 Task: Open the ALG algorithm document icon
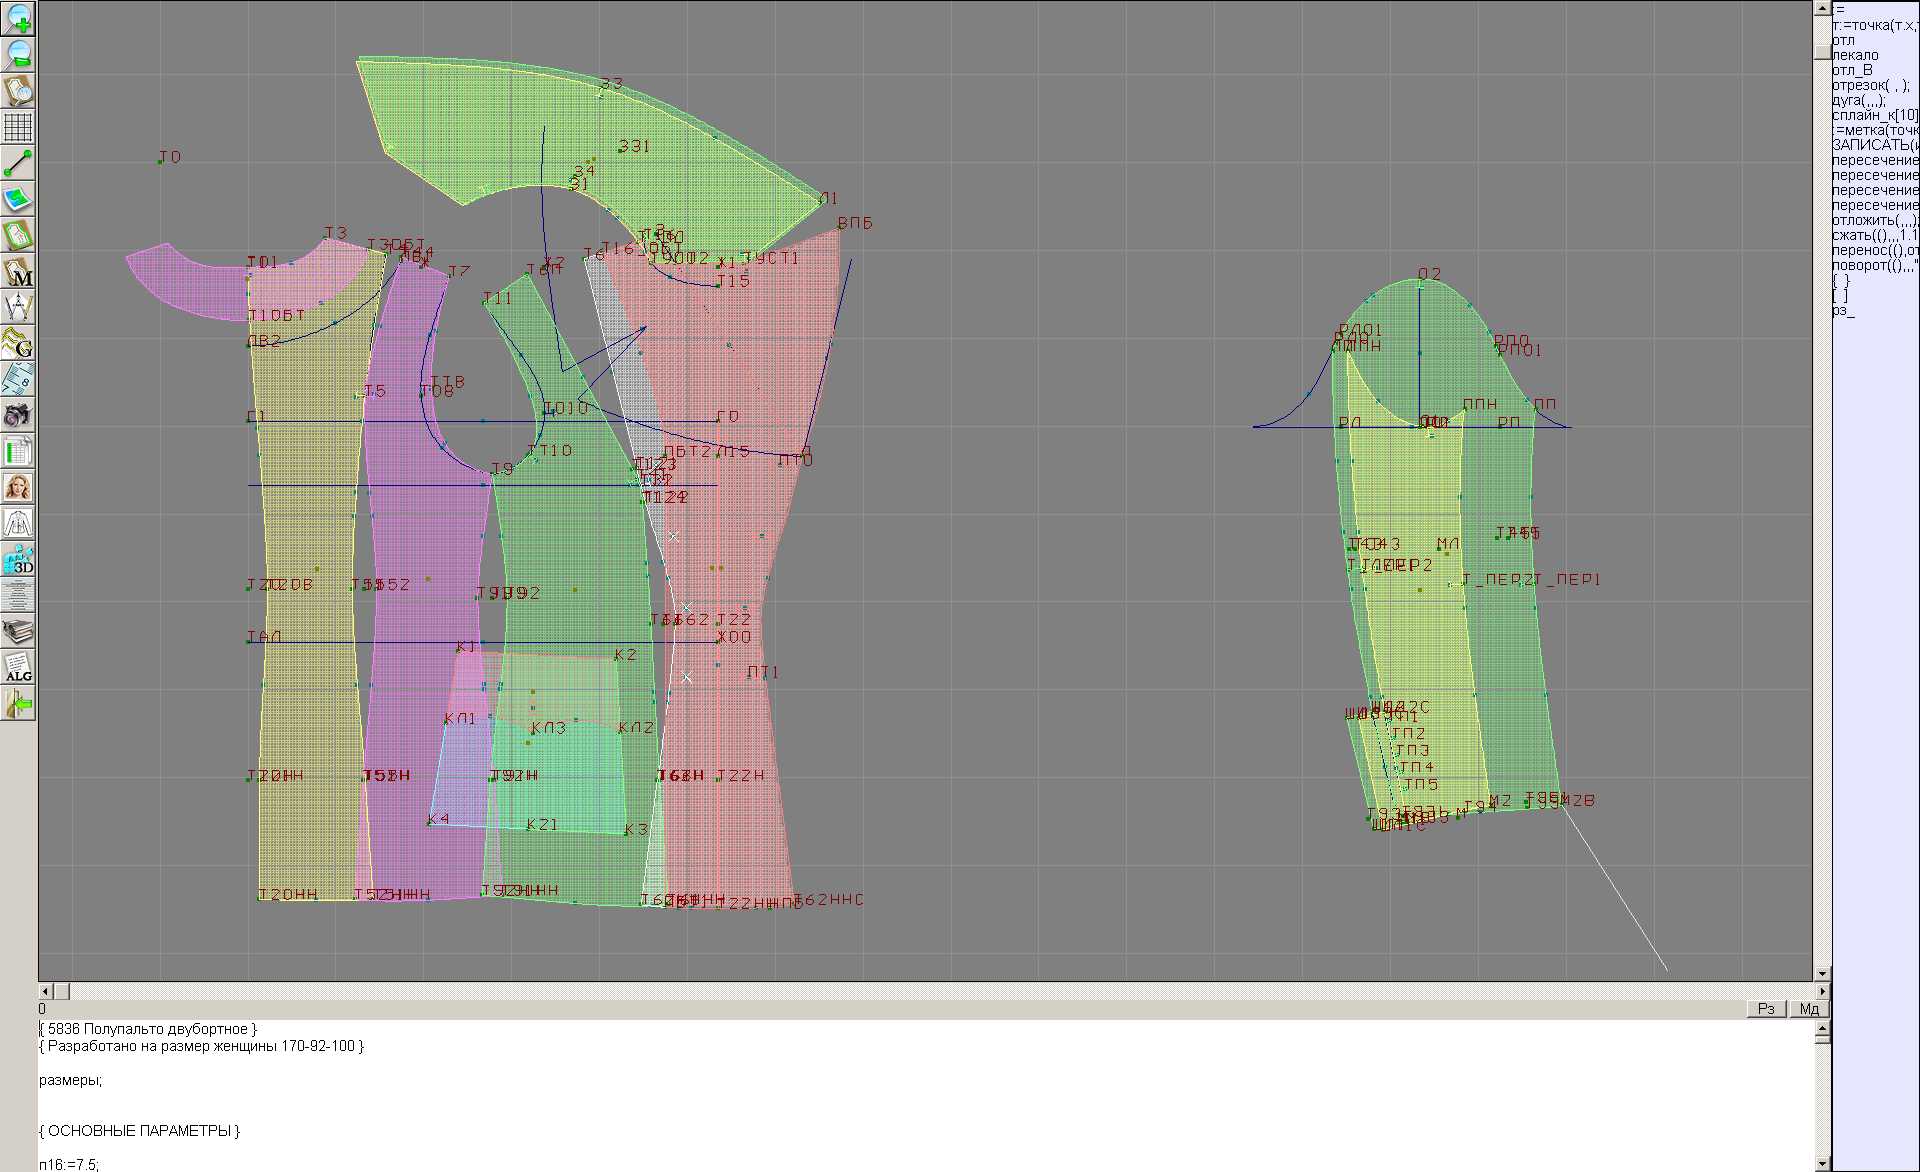click(18, 667)
